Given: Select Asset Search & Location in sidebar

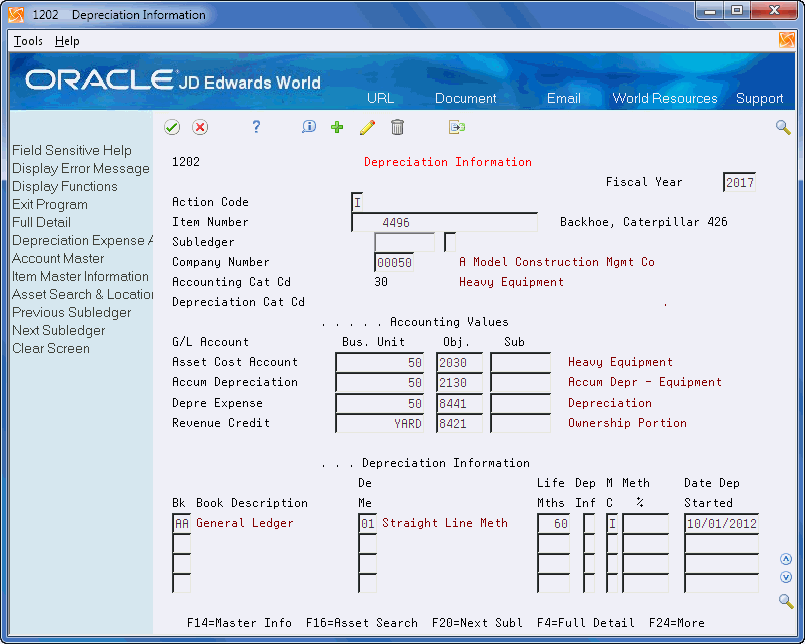Looking at the screenshot, I should 82,294.
